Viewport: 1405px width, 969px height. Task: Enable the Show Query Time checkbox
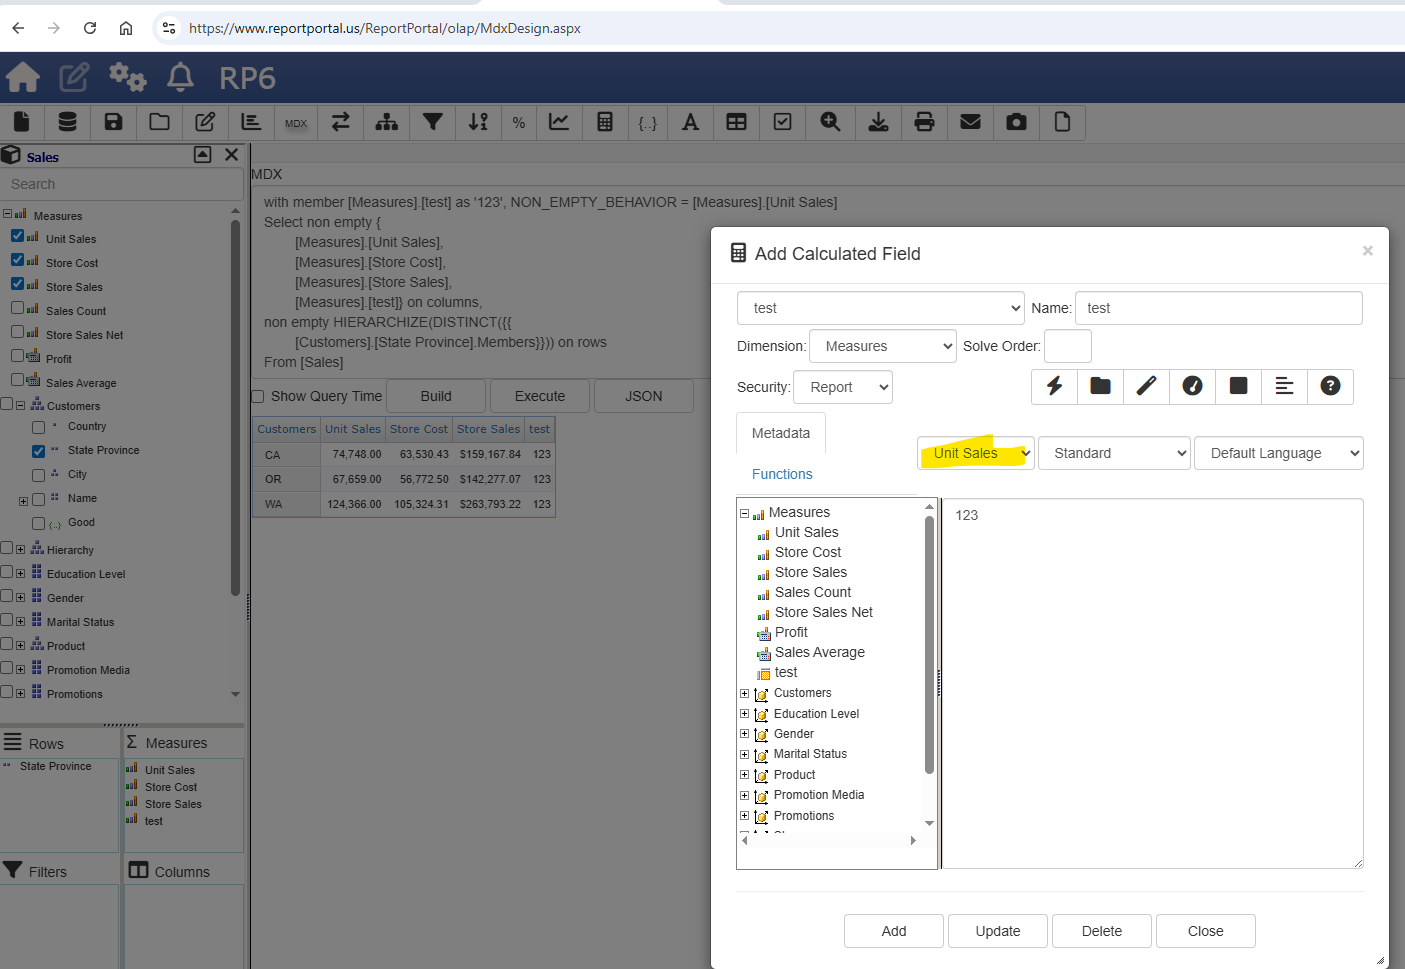pyautogui.click(x=258, y=396)
